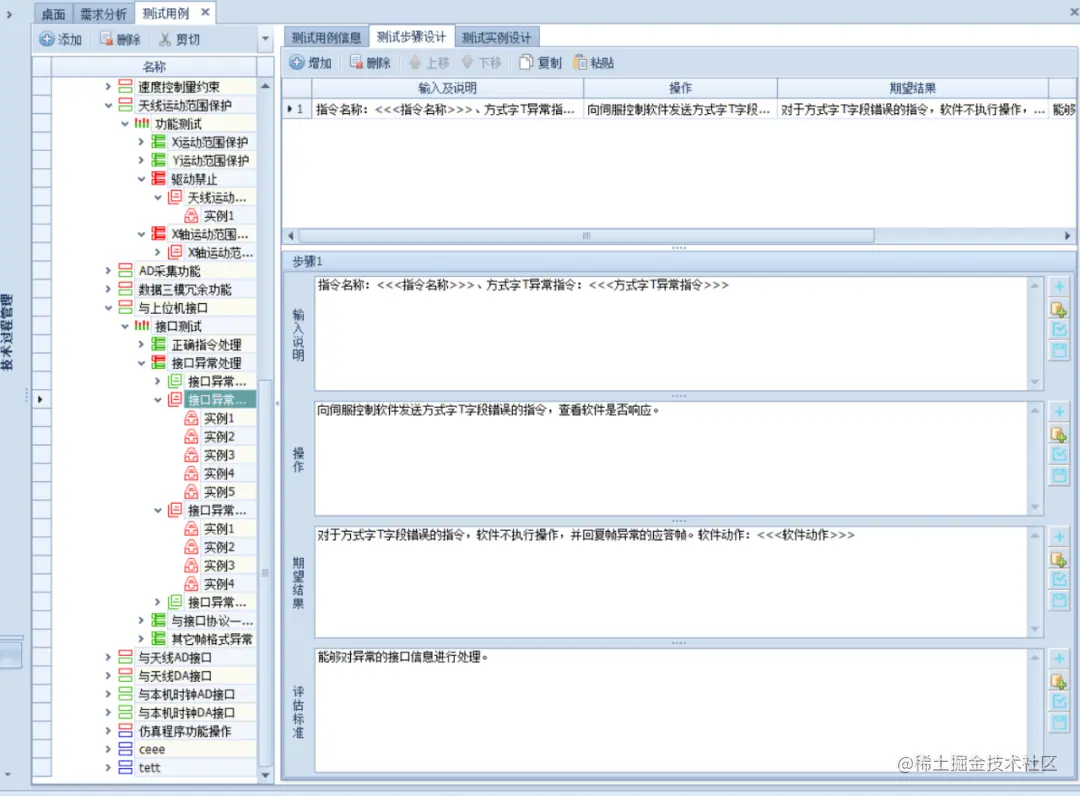Click the ceee item icon

125,749
